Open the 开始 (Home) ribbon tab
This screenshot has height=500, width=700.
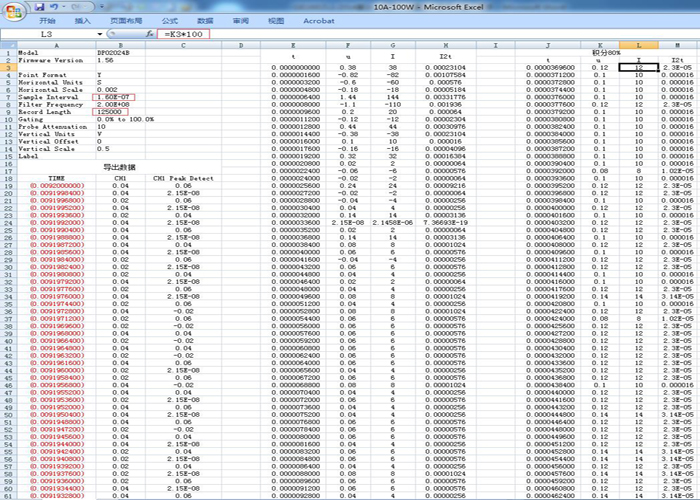[x=47, y=21]
